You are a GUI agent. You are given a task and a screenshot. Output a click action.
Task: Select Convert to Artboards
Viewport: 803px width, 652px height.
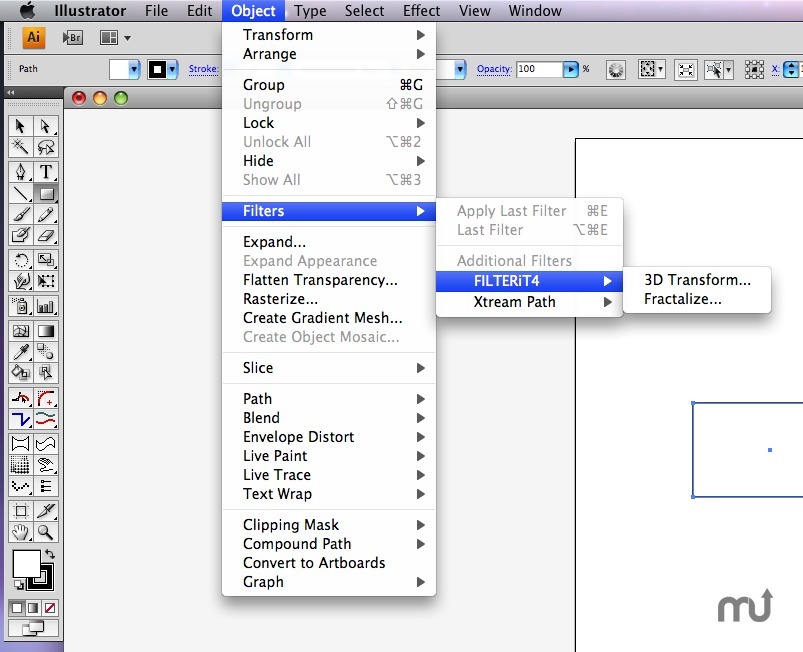tap(328, 562)
